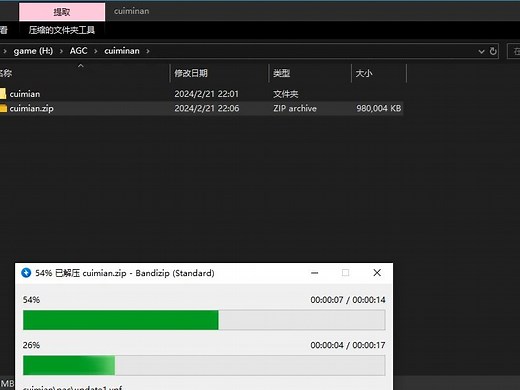Viewport: 520px width, 390px height.
Task: Click game (H:) breadcrumb in address bar
Action: click(x=33, y=51)
